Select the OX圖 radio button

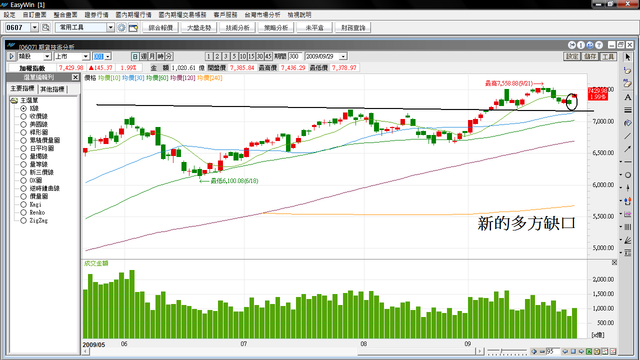24,180
